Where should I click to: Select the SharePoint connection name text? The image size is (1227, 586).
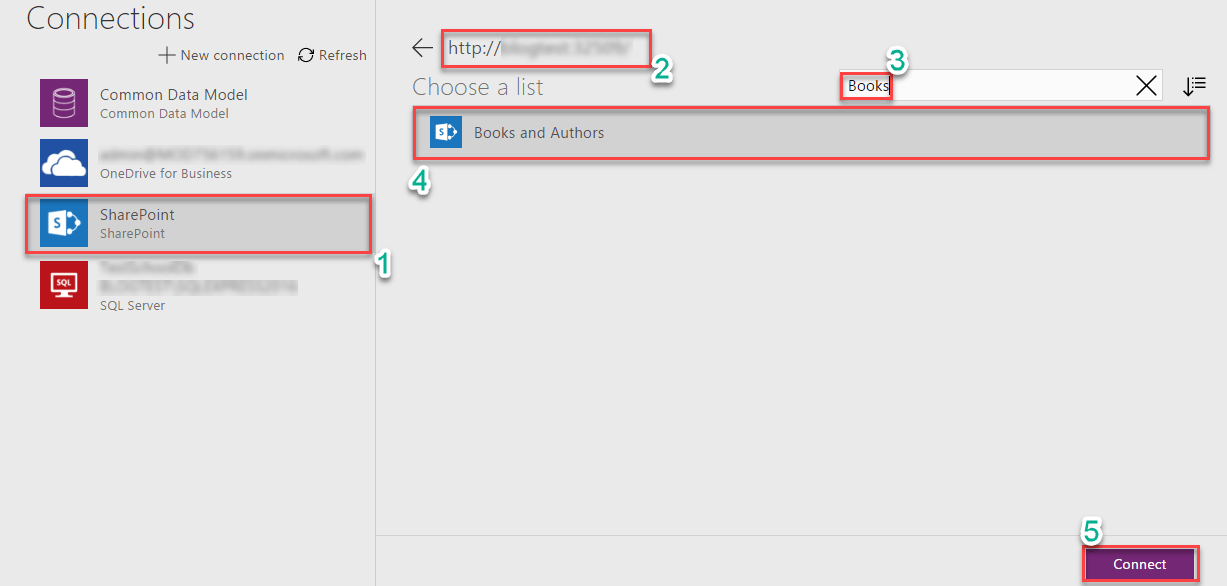(x=137, y=215)
